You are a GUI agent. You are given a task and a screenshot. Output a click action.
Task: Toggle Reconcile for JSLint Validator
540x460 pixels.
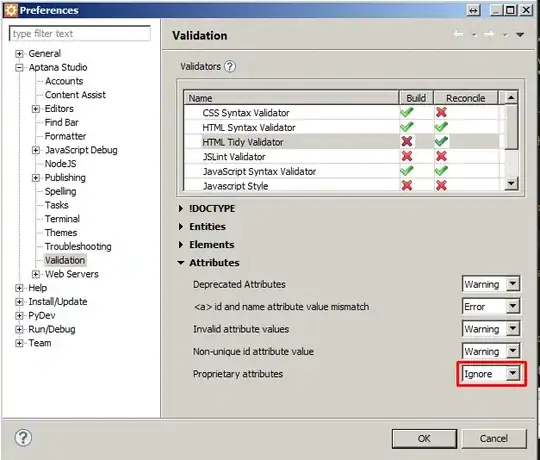(441, 156)
